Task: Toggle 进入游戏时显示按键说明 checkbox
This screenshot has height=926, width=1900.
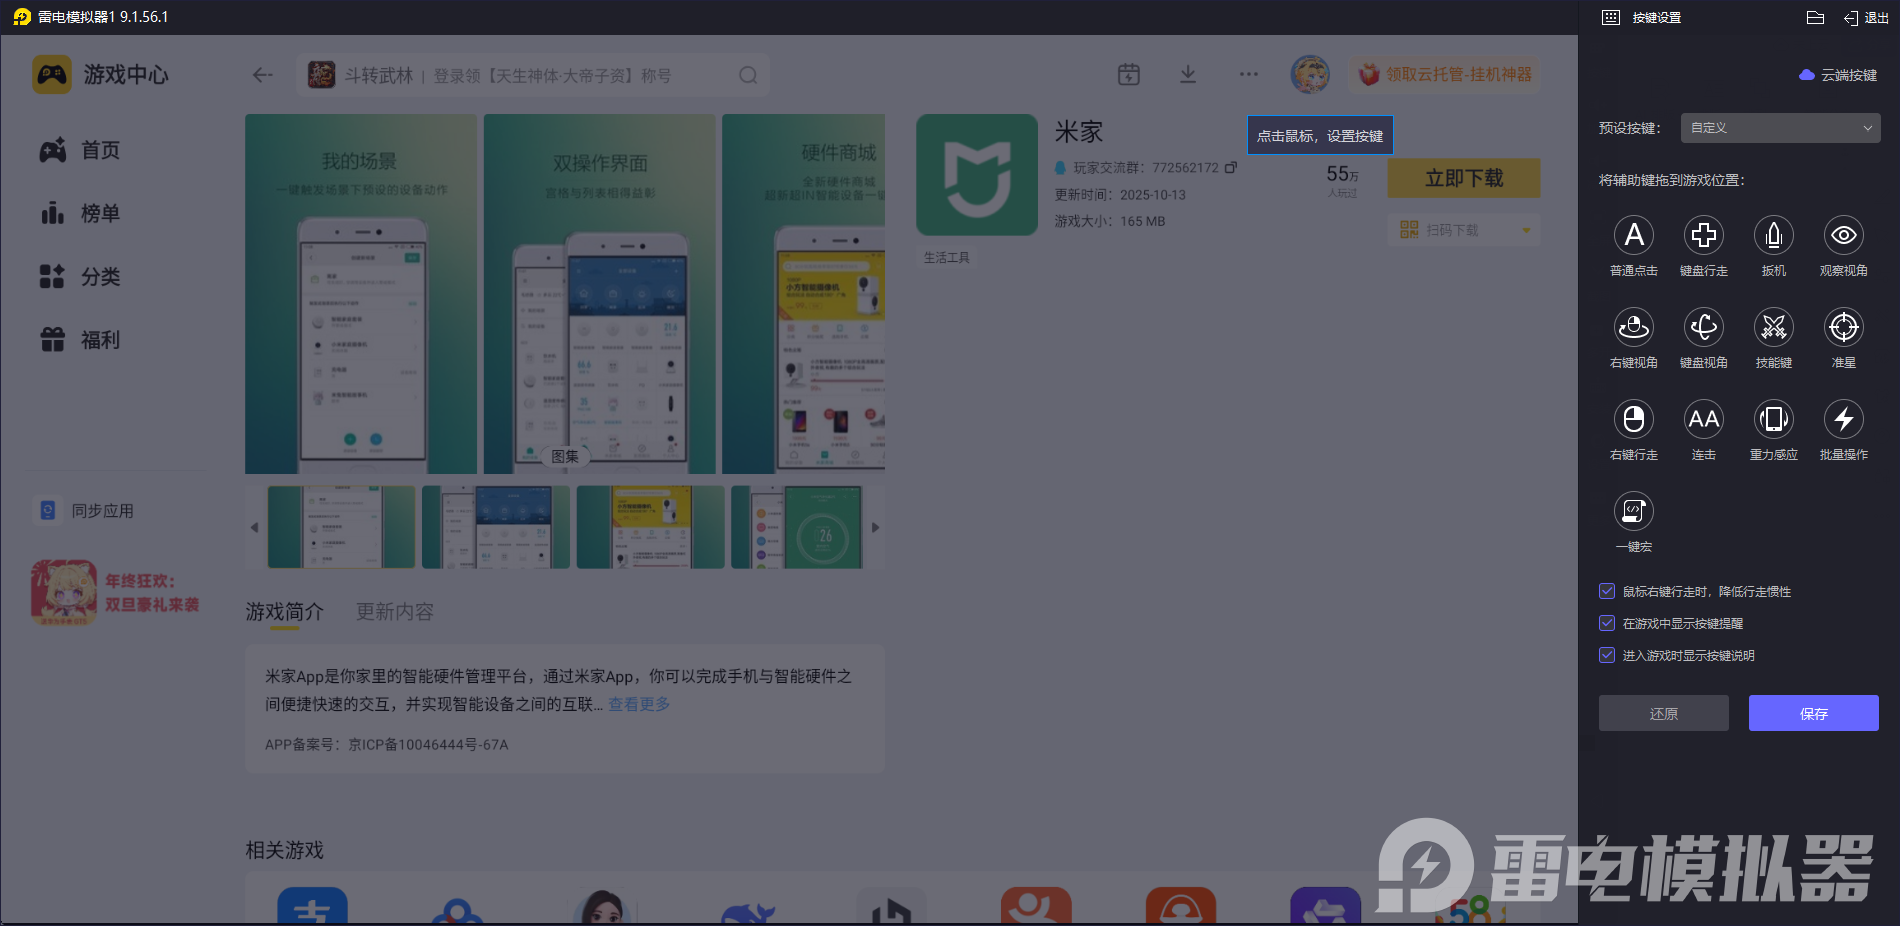Action: tap(1607, 655)
